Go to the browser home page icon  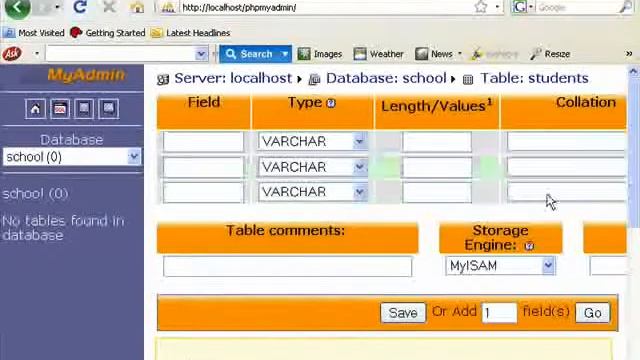click(137, 7)
